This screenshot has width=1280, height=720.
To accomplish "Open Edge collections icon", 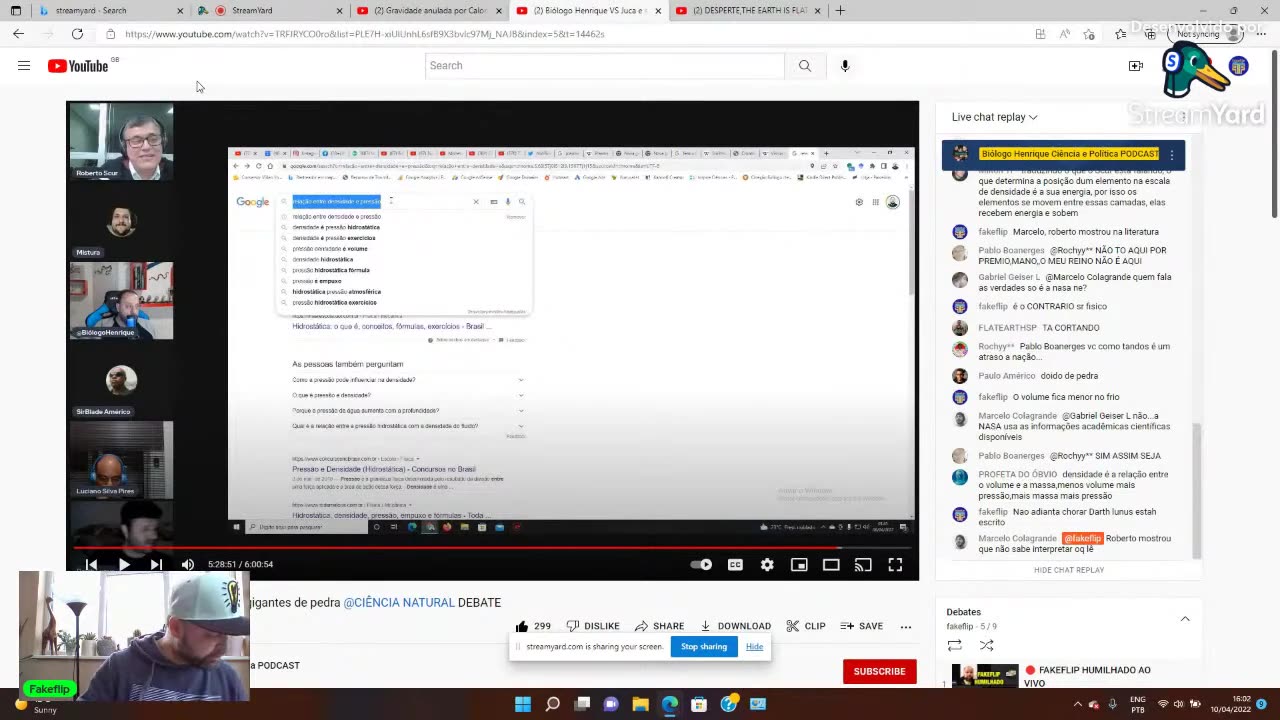I will (1150, 34).
